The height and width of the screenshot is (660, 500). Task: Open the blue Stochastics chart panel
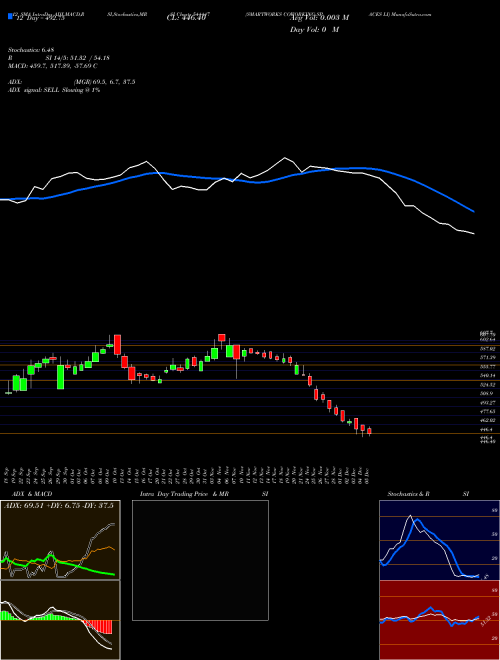[439, 540]
